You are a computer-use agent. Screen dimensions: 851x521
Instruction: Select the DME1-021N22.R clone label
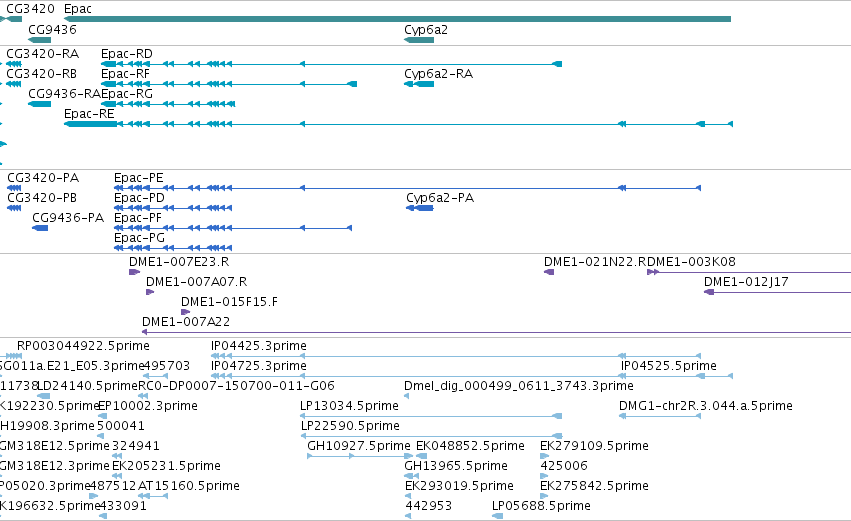pos(595,262)
